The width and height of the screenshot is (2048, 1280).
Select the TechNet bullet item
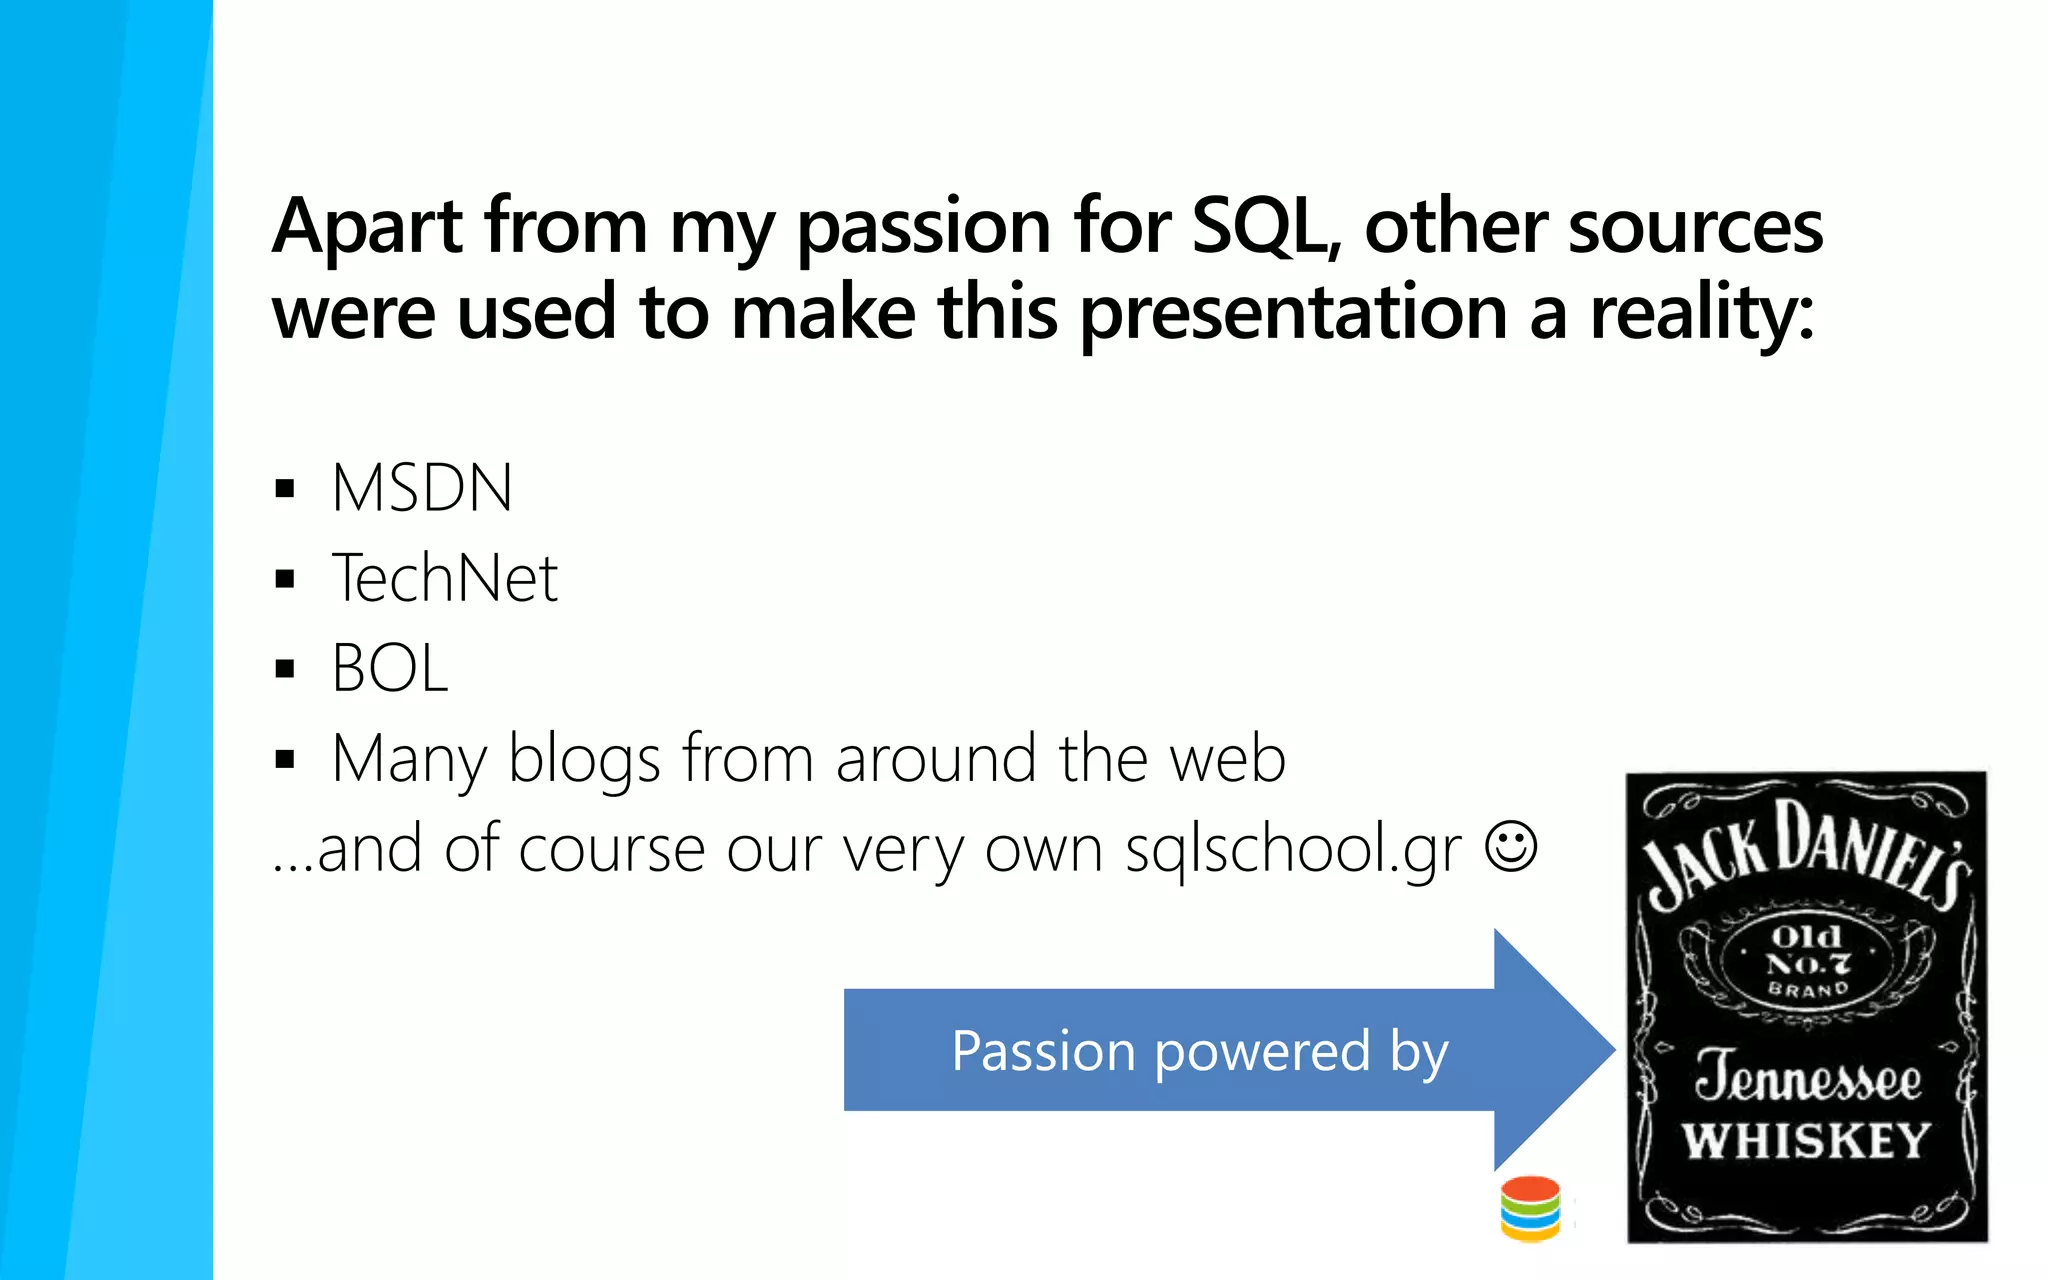(x=445, y=578)
